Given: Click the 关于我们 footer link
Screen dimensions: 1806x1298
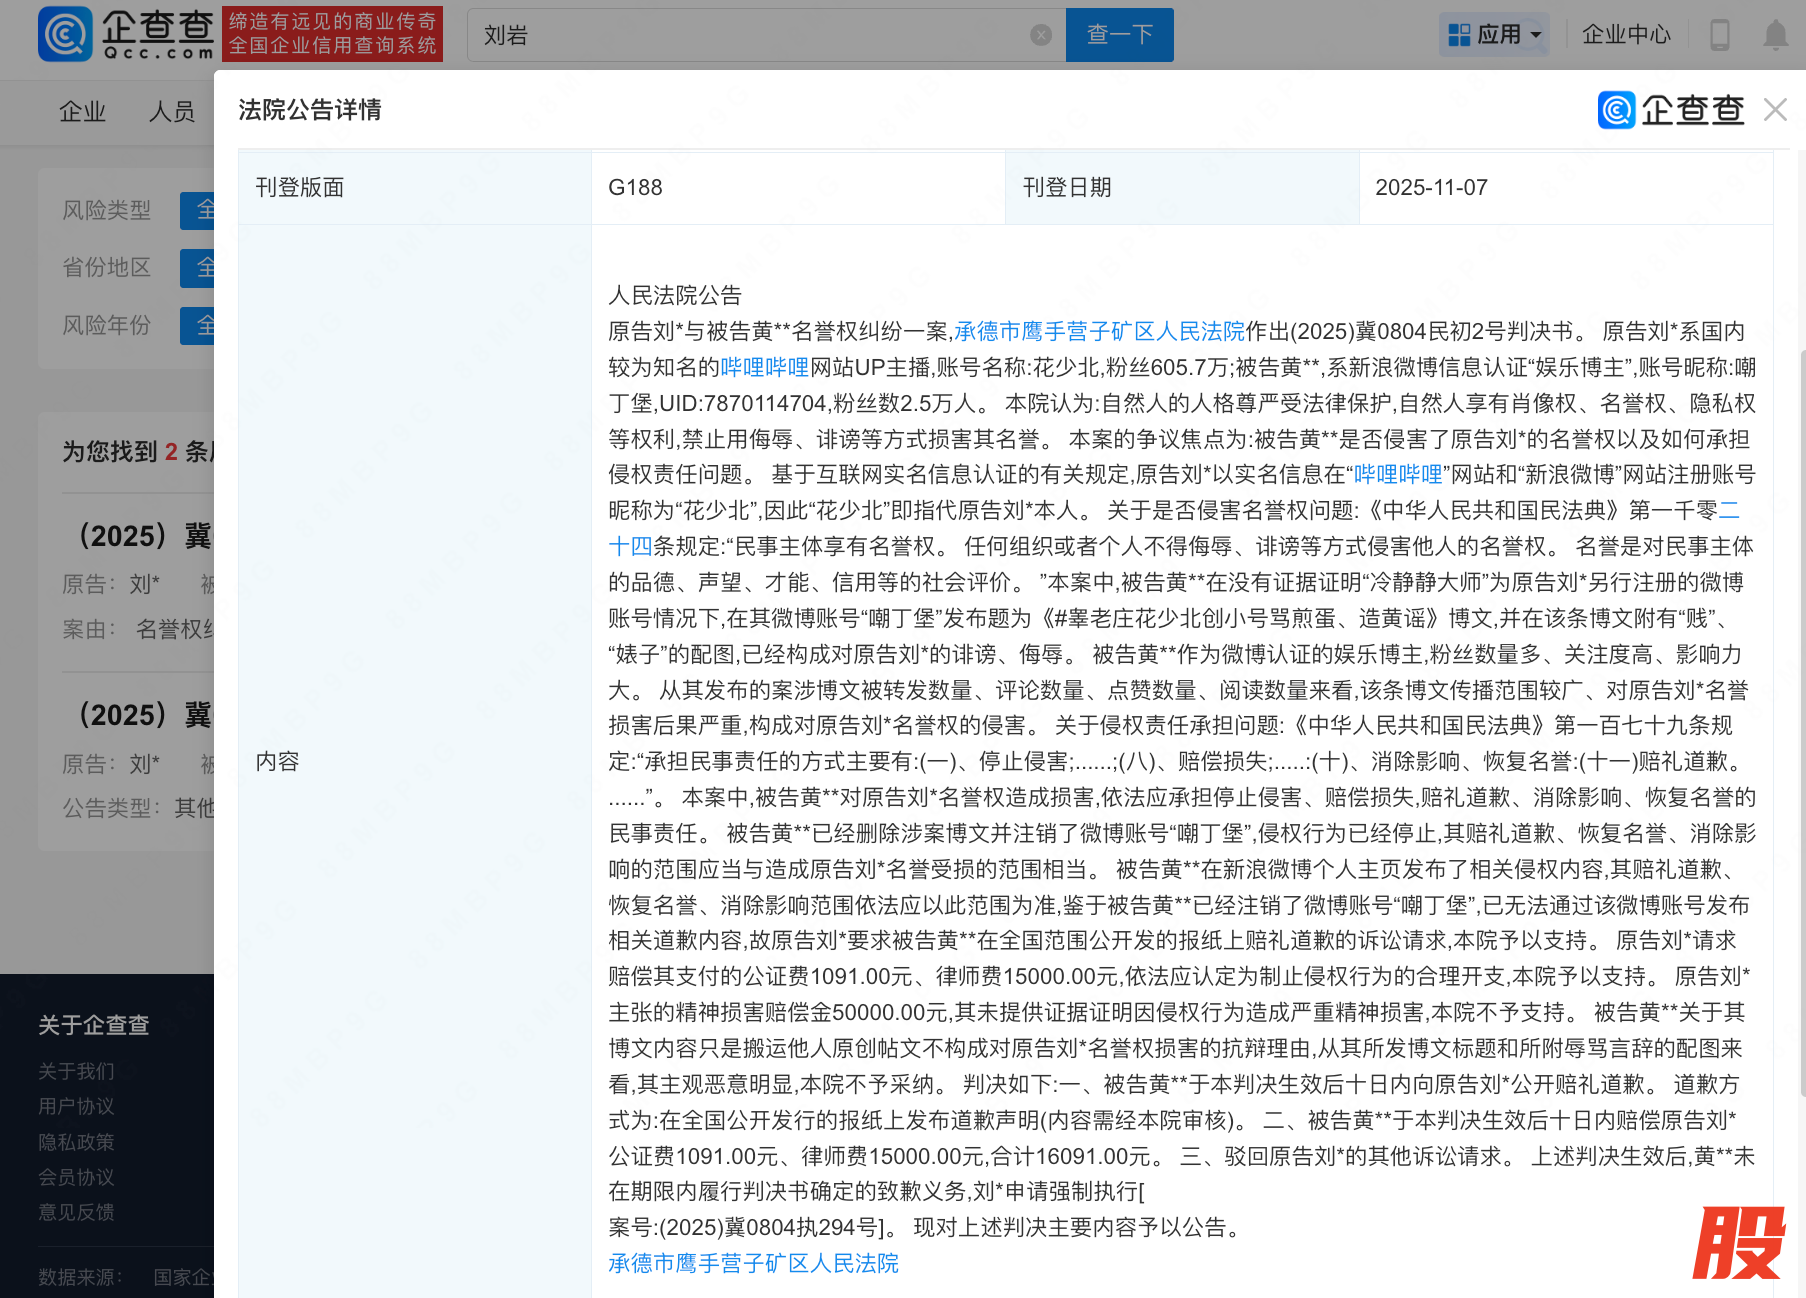Looking at the screenshot, I should point(76,1071).
